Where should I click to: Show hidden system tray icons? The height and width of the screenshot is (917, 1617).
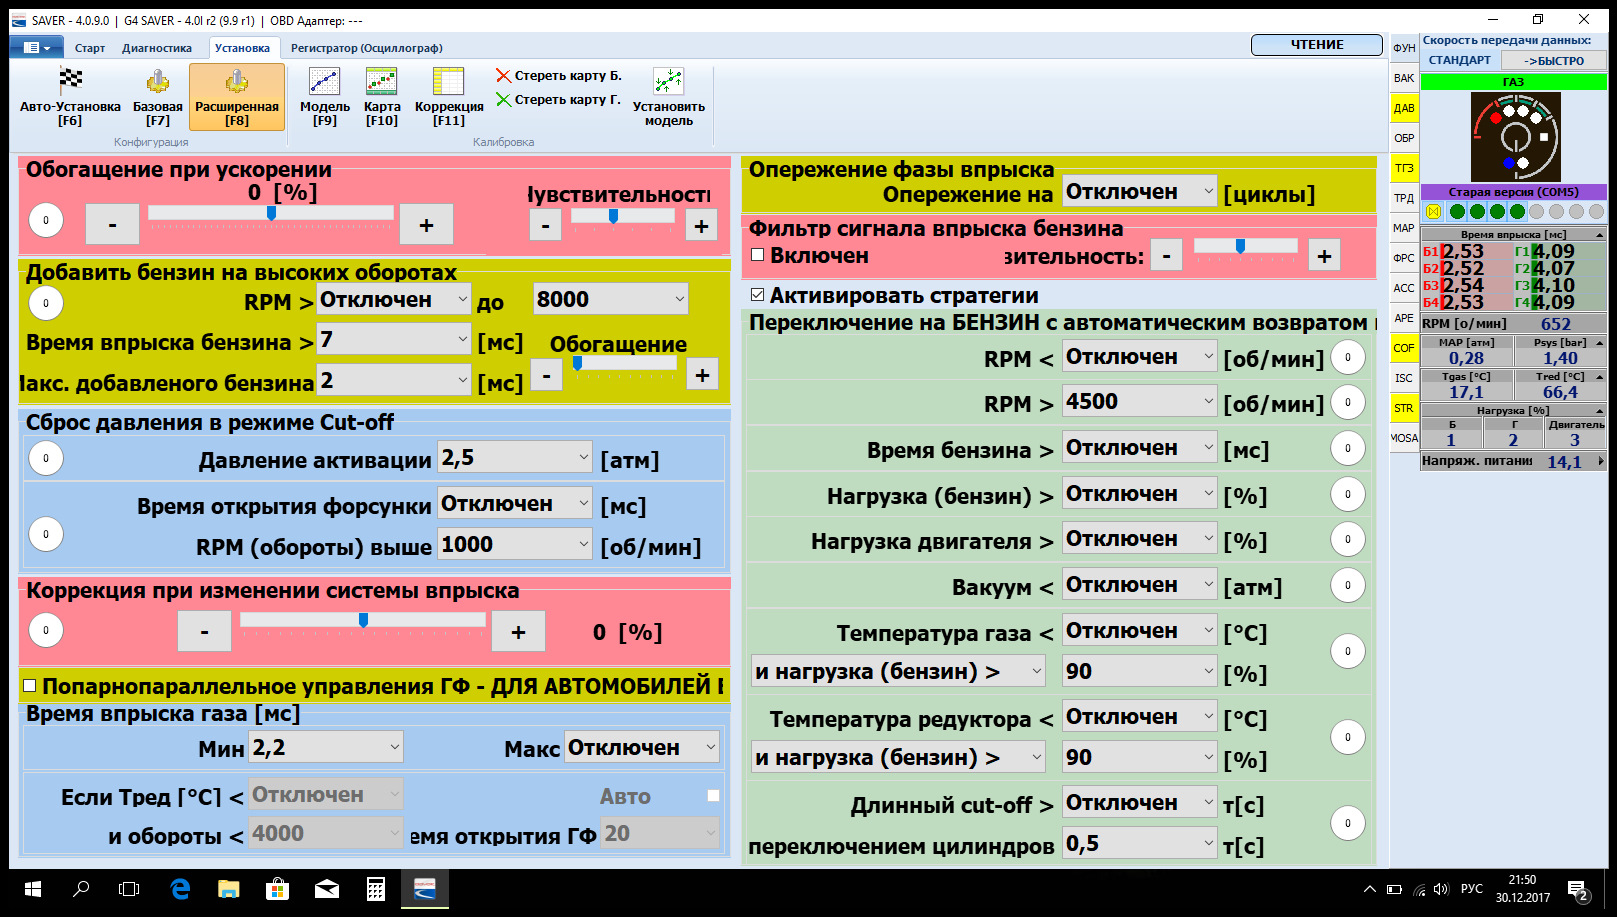[1370, 889]
